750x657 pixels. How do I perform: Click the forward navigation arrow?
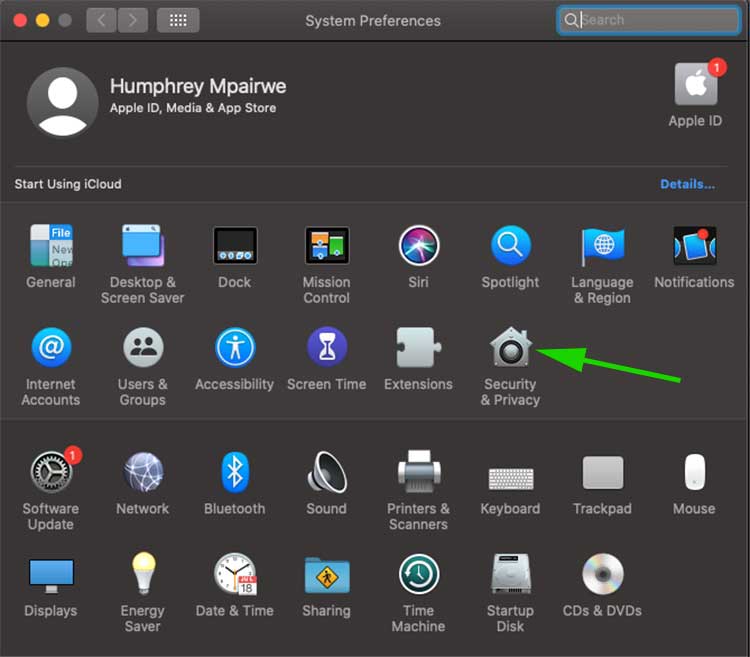tap(132, 20)
